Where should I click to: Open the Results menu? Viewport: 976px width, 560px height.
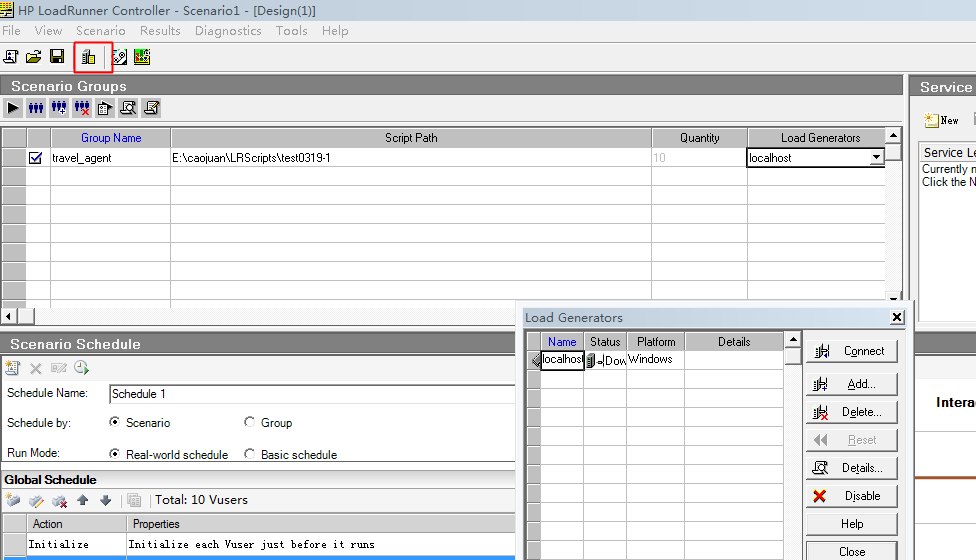(160, 30)
